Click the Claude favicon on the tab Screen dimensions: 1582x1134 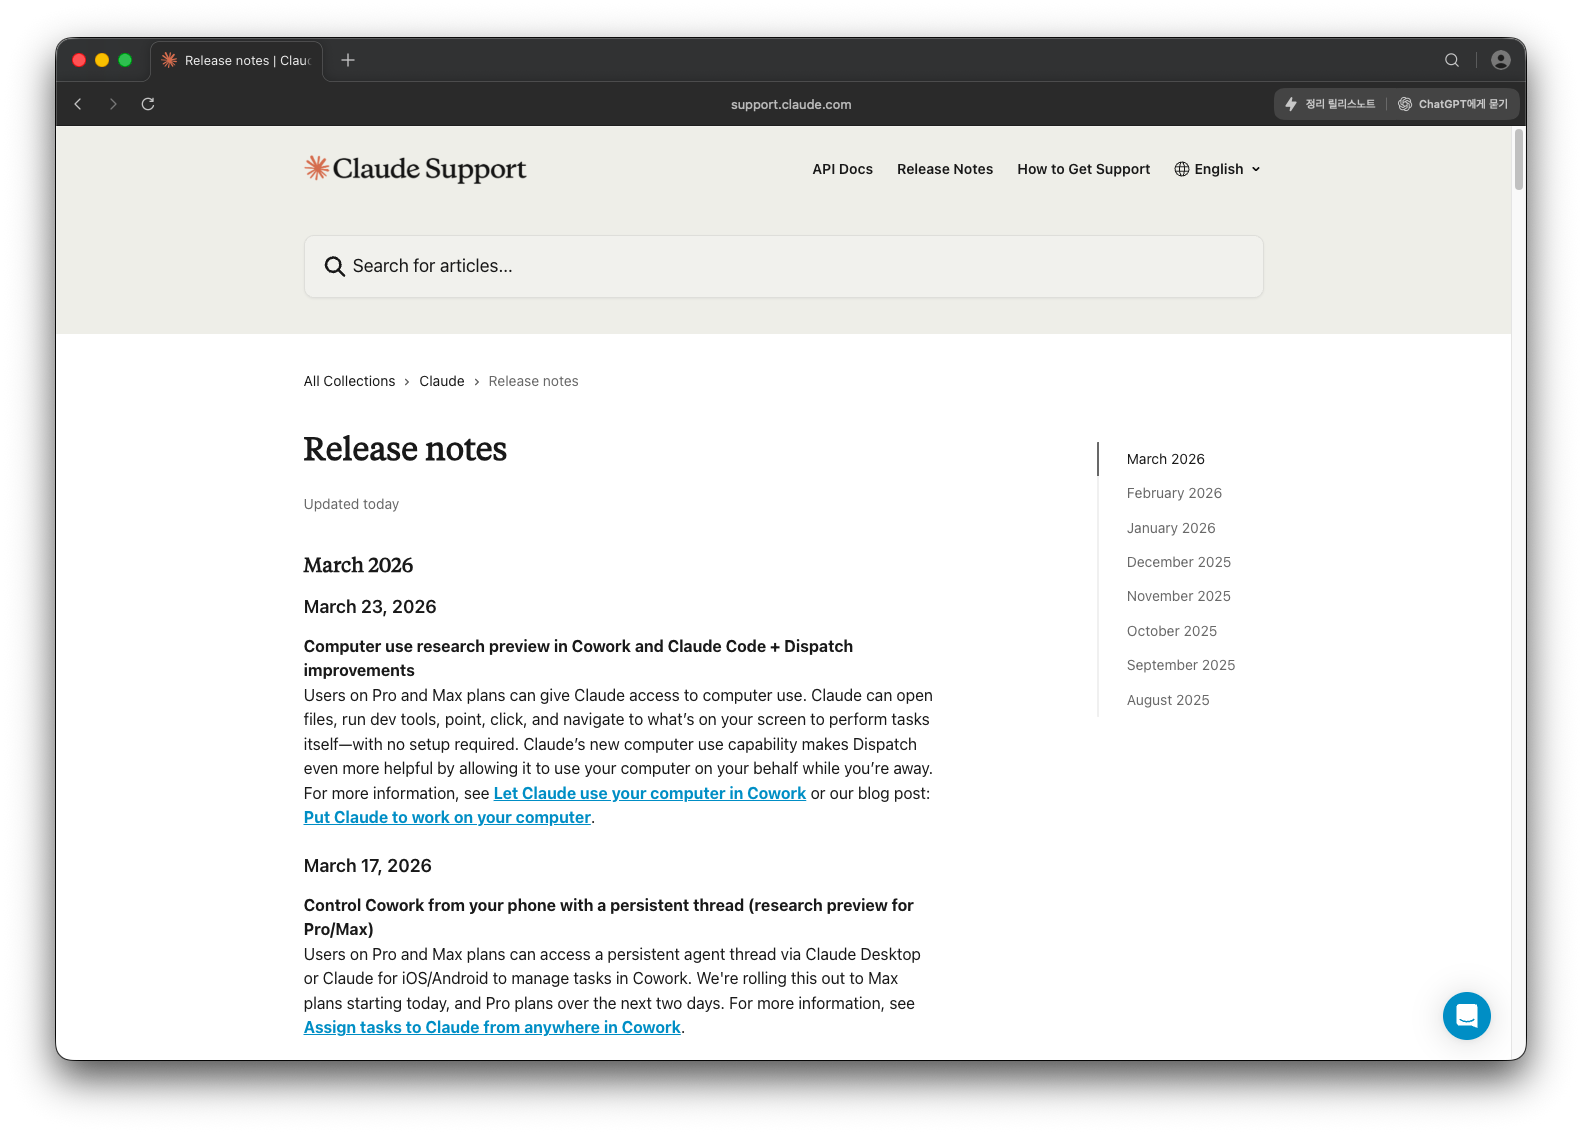(x=169, y=60)
